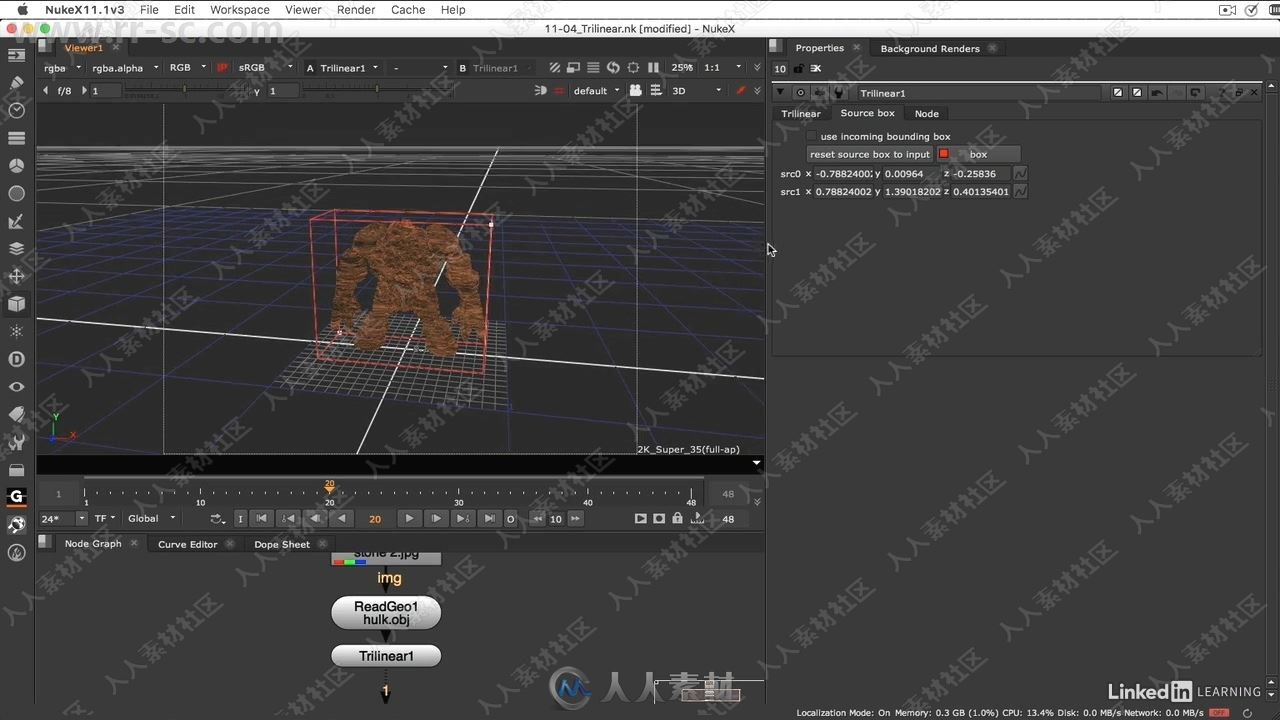Play the timeline forward
This screenshot has width=1280, height=720.
(x=409, y=518)
